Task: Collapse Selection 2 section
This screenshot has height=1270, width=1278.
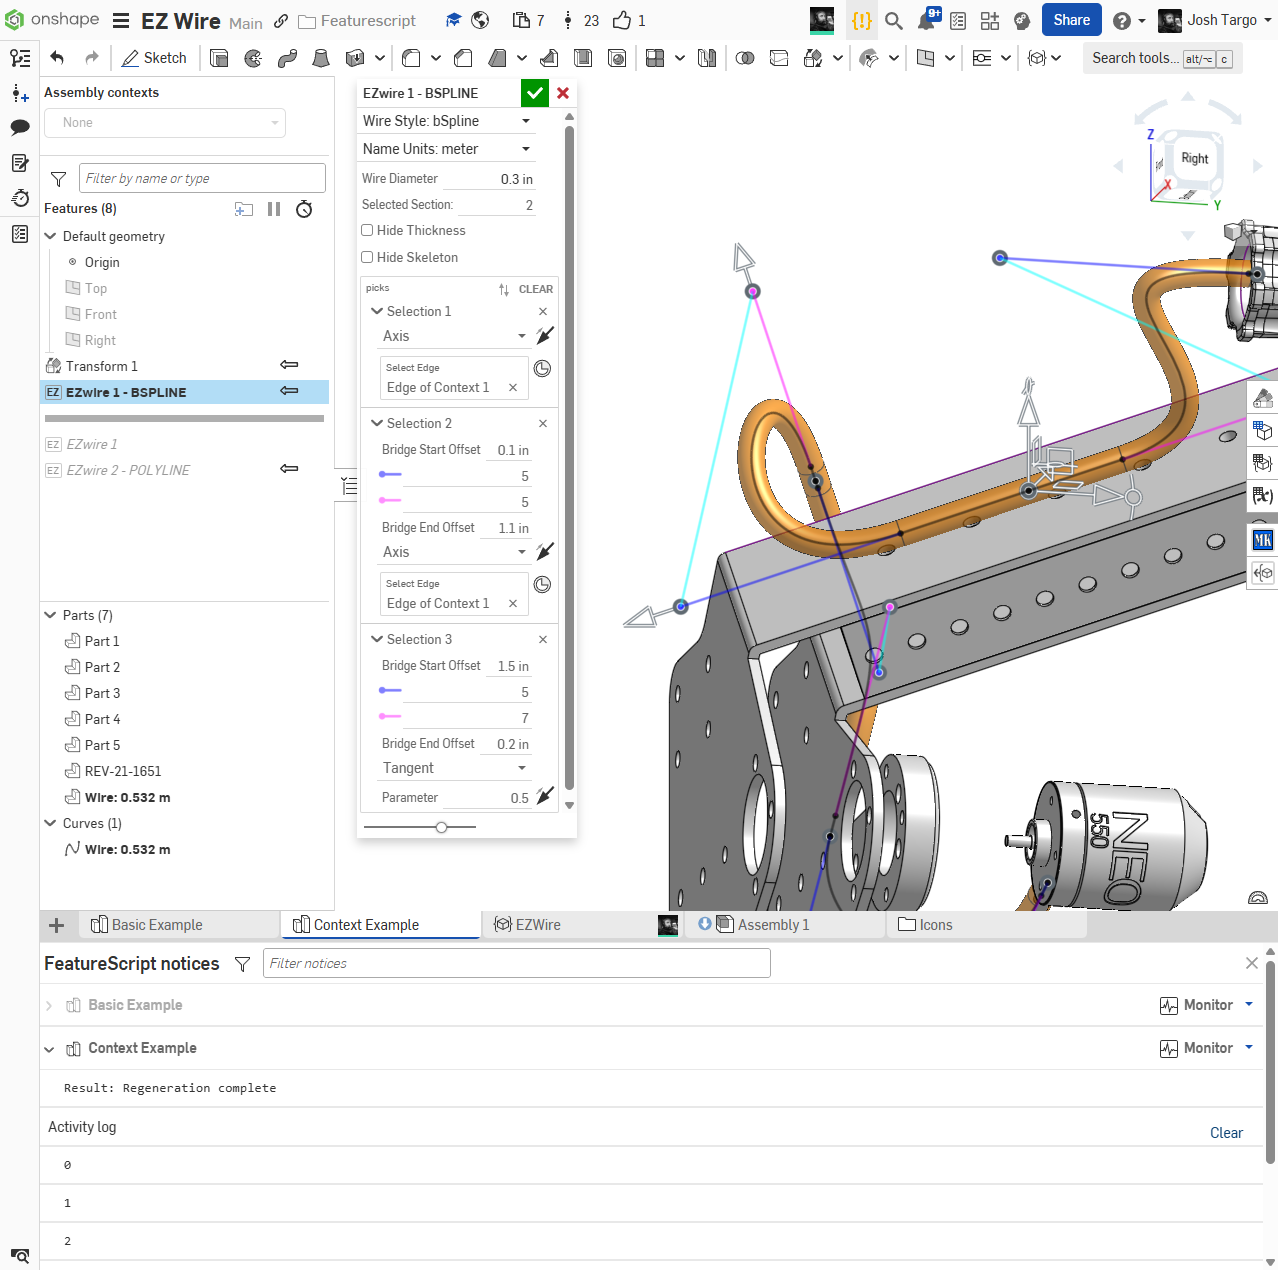Action: (x=377, y=423)
